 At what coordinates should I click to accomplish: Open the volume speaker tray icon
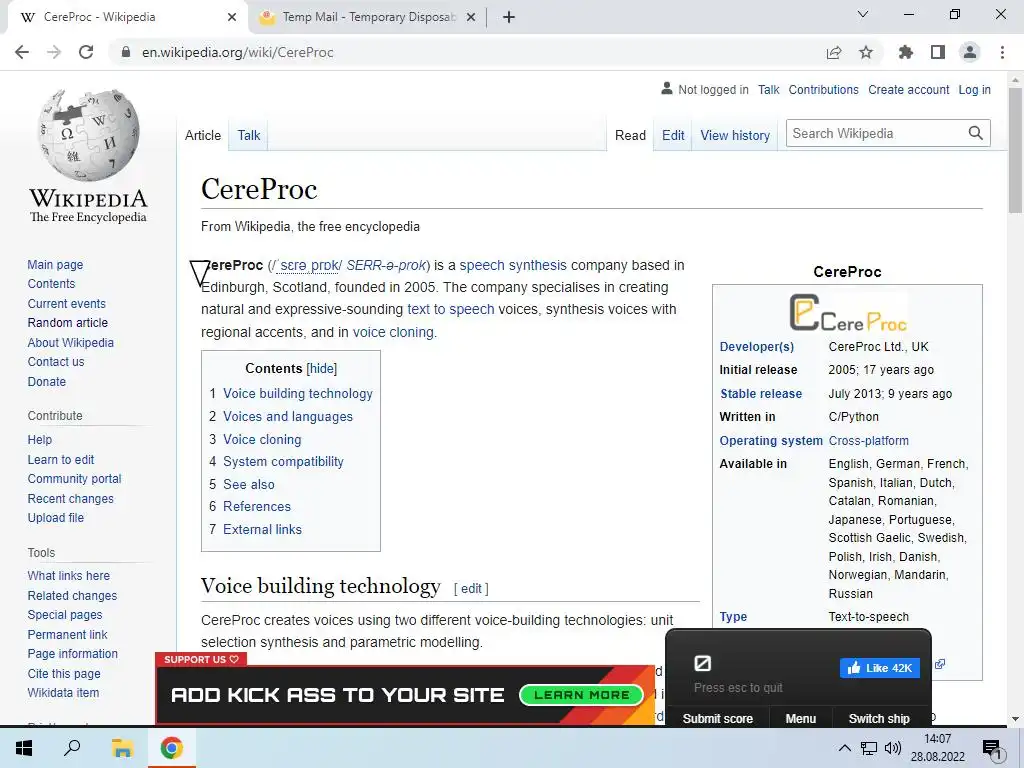(x=892, y=748)
